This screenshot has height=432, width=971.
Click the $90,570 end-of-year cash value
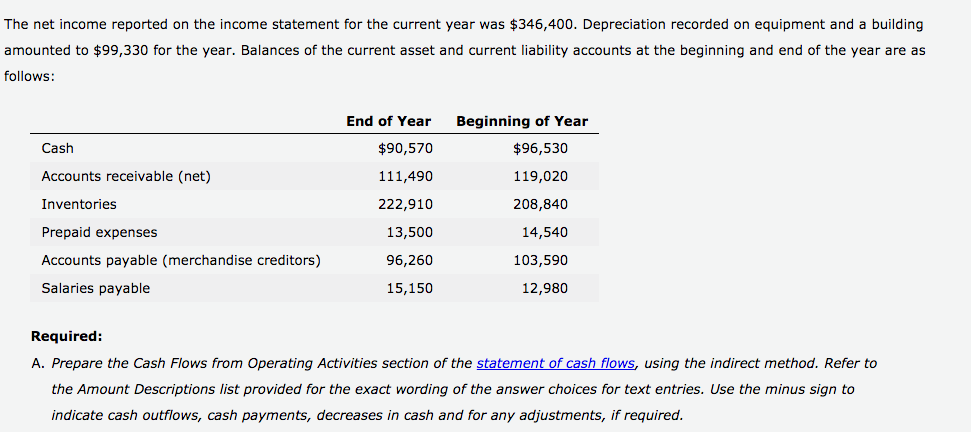(405, 149)
